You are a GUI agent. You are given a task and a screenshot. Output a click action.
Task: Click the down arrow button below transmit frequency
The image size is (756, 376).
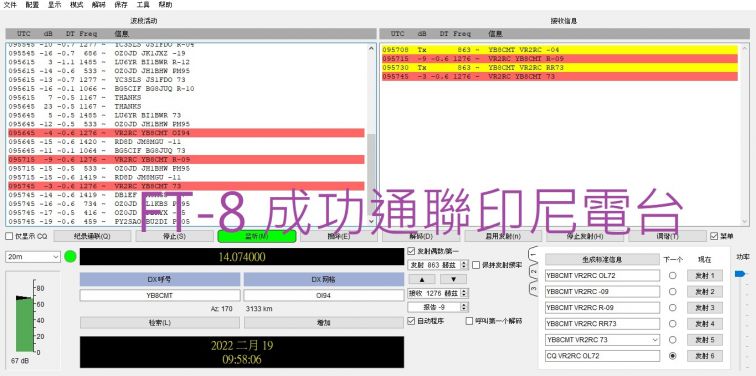(x=453, y=279)
